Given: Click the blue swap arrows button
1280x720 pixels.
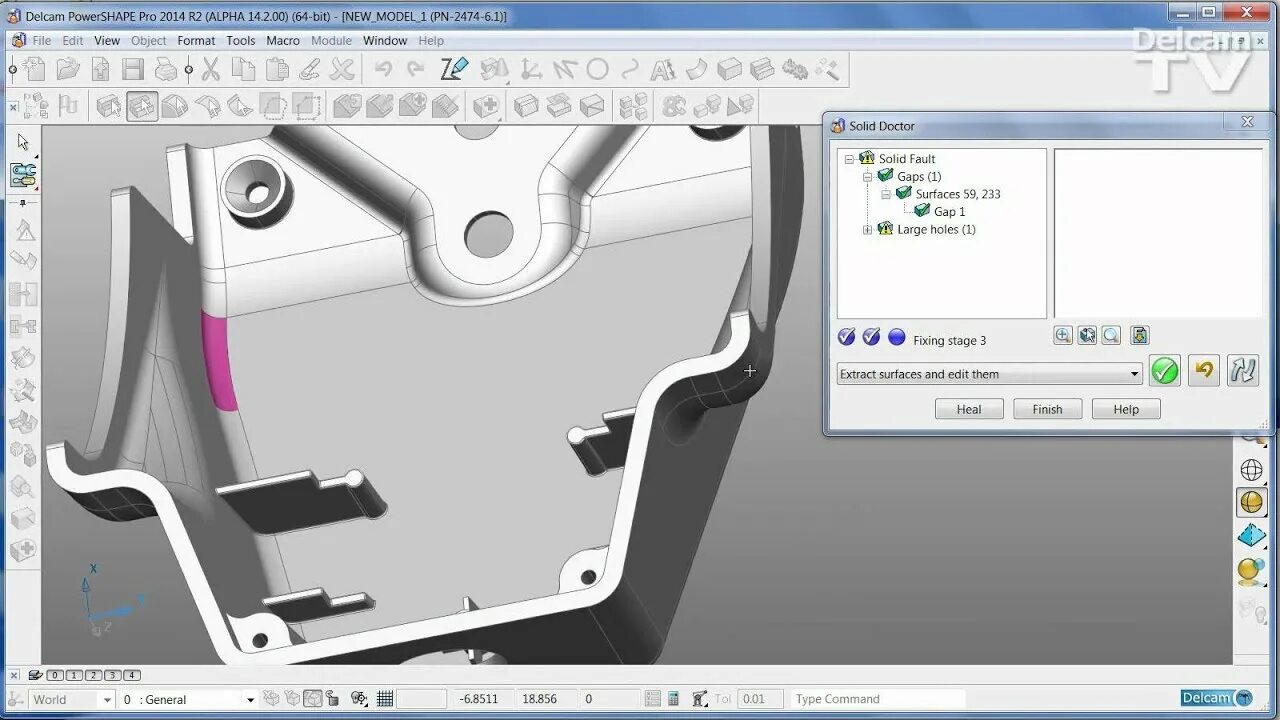Looking at the screenshot, I should (x=1243, y=370).
